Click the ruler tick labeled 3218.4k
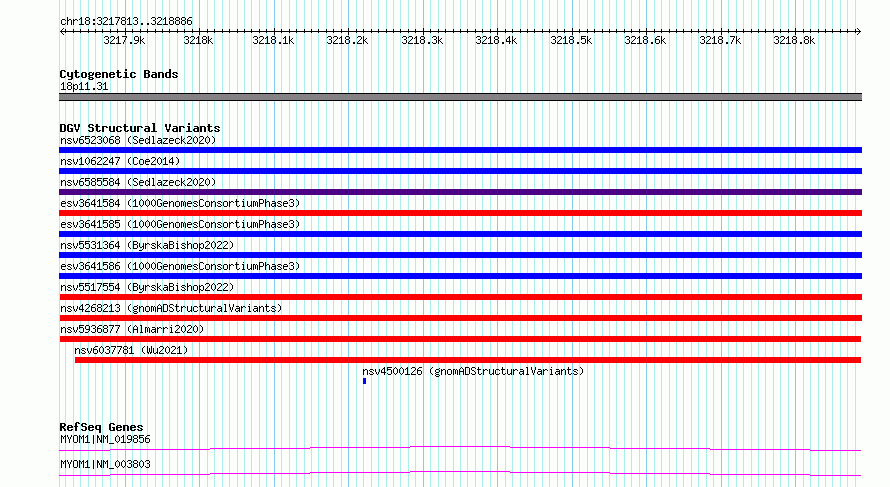Viewport: 890px width, 487px height. 496,40
